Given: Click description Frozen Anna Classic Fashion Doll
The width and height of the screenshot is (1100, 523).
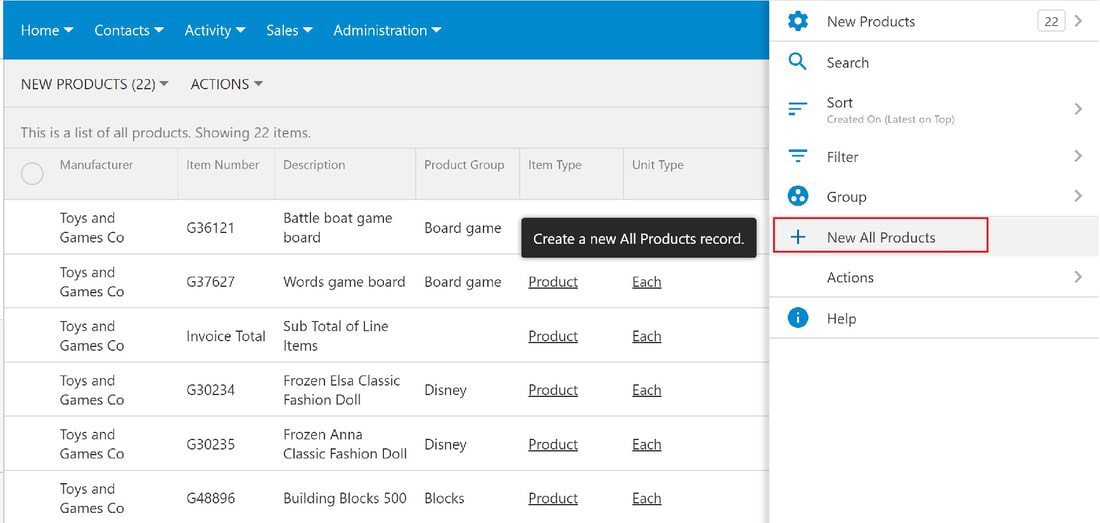Looking at the screenshot, I should [345, 444].
